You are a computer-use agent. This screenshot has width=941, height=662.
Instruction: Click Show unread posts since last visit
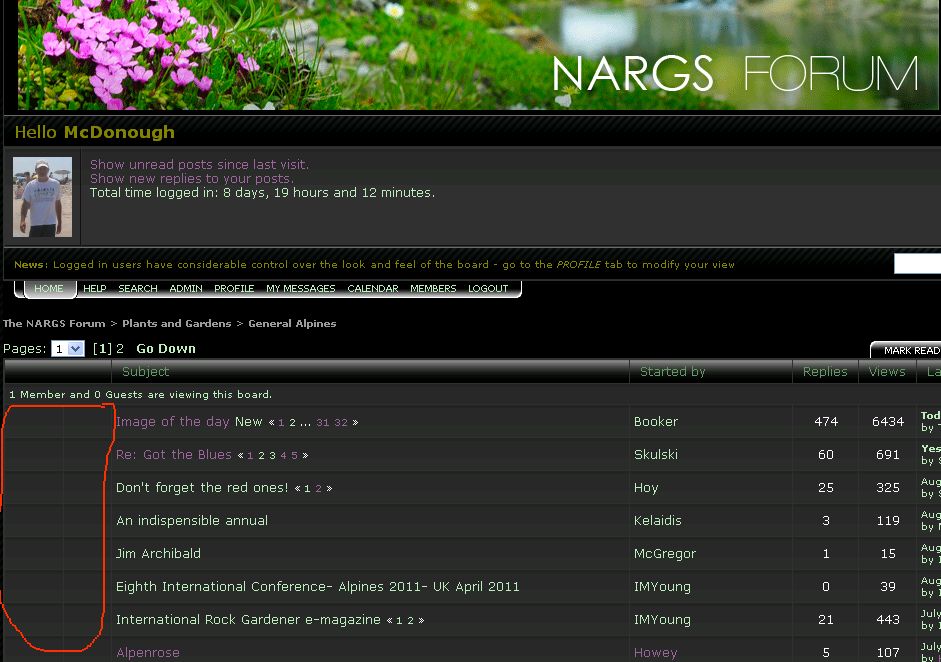point(199,164)
